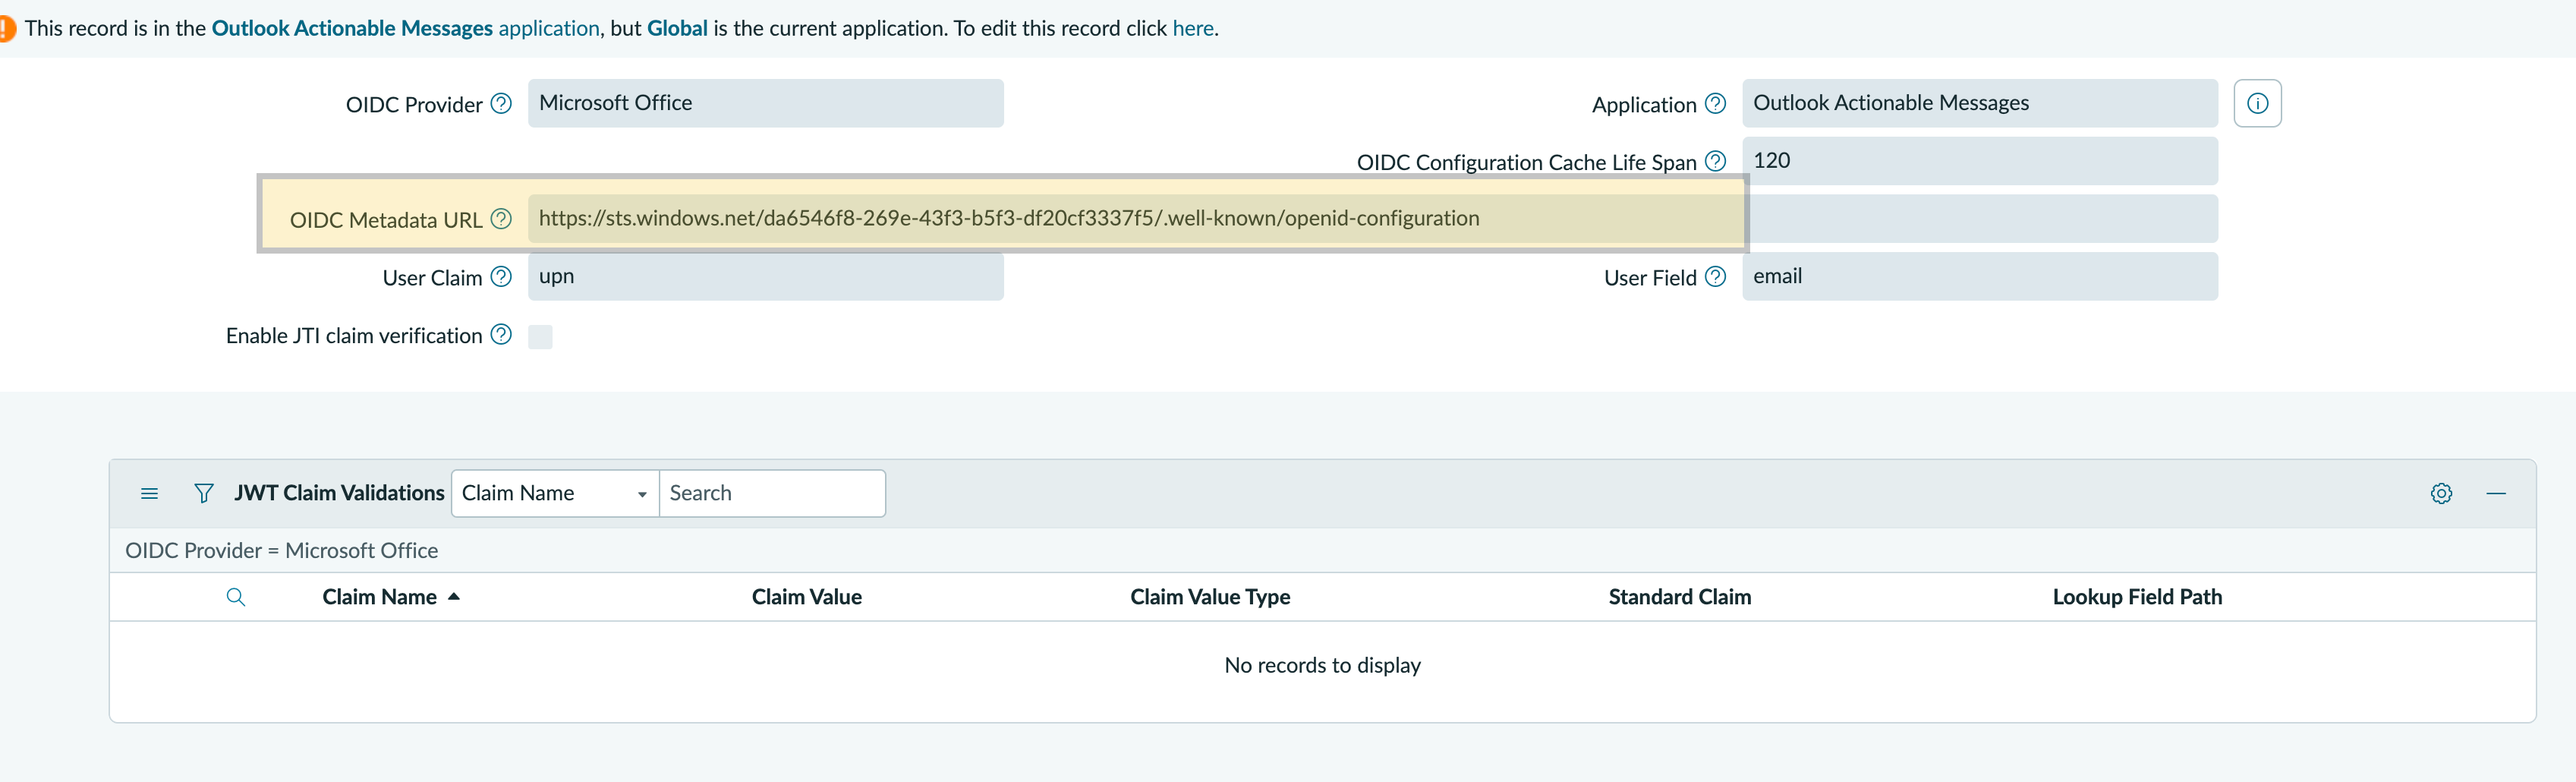Viewport: 2576px width, 782px height.
Task: Sort by the Lookup Field Path column
Action: coord(2137,597)
